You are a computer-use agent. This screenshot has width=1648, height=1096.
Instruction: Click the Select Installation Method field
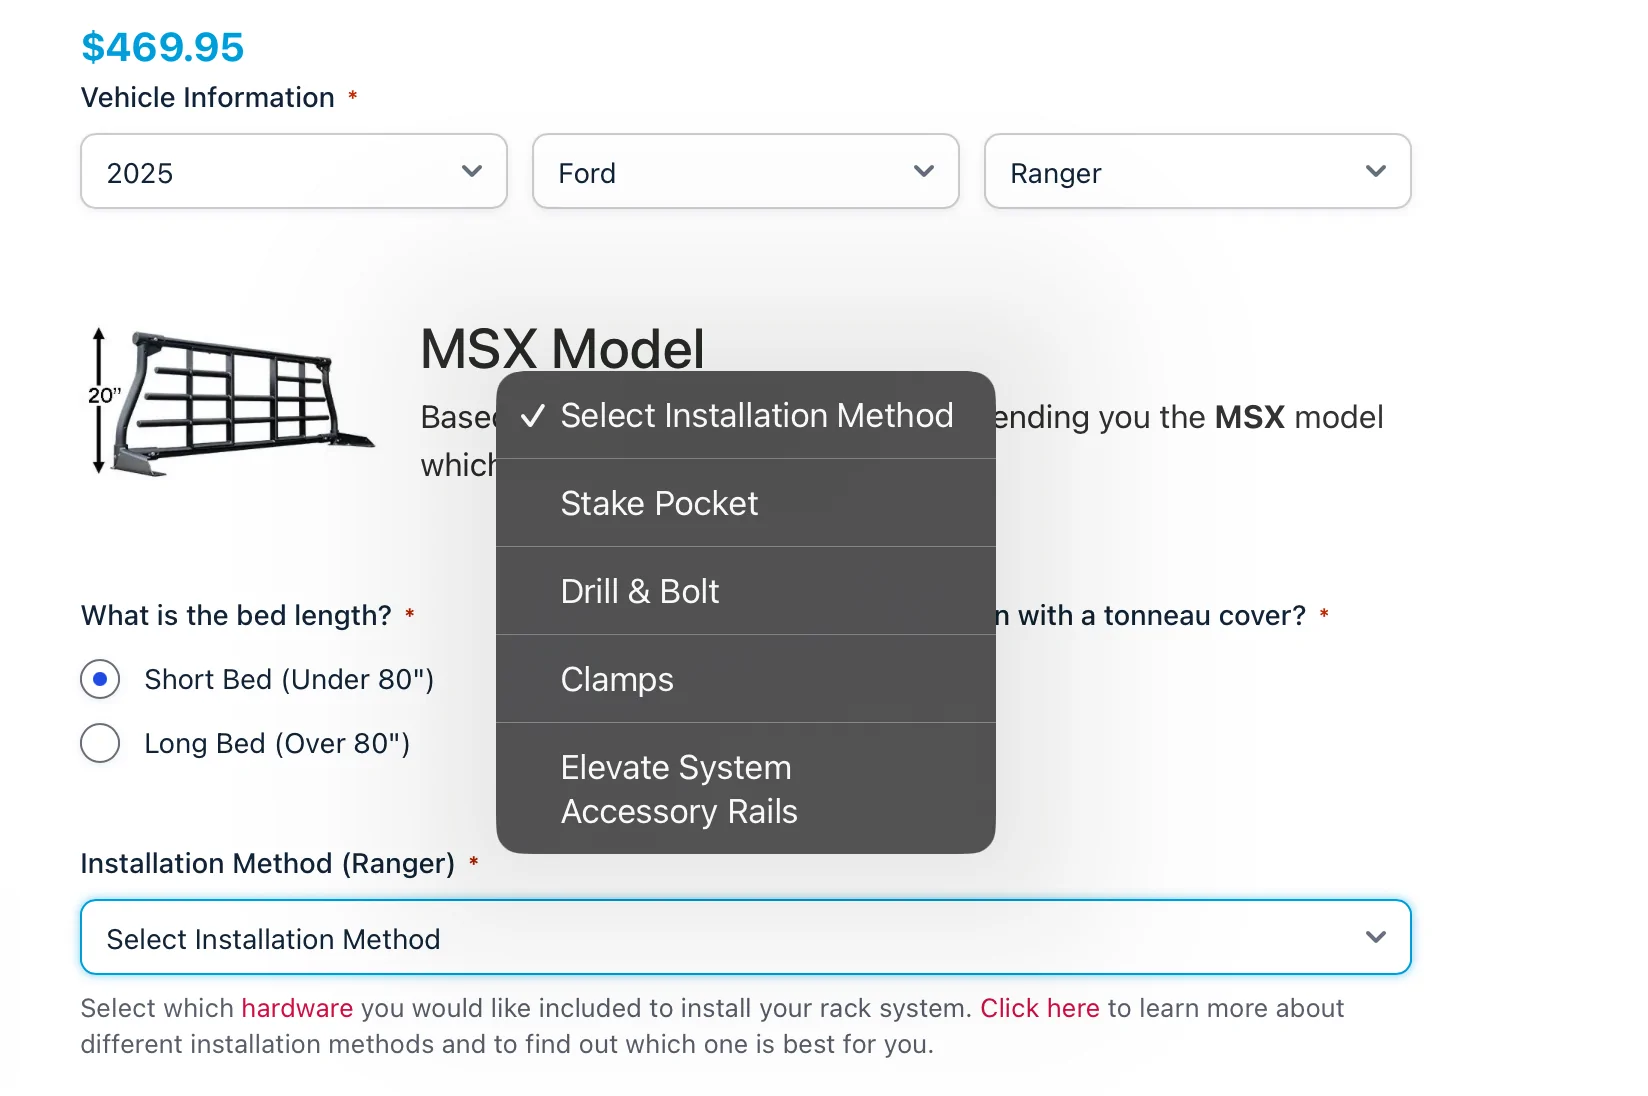(x=746, y=937)
